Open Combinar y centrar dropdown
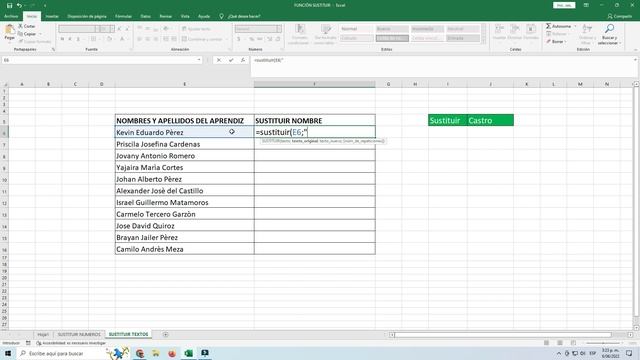640x360 pixels. pyautogui.click(x=227, y=39)
